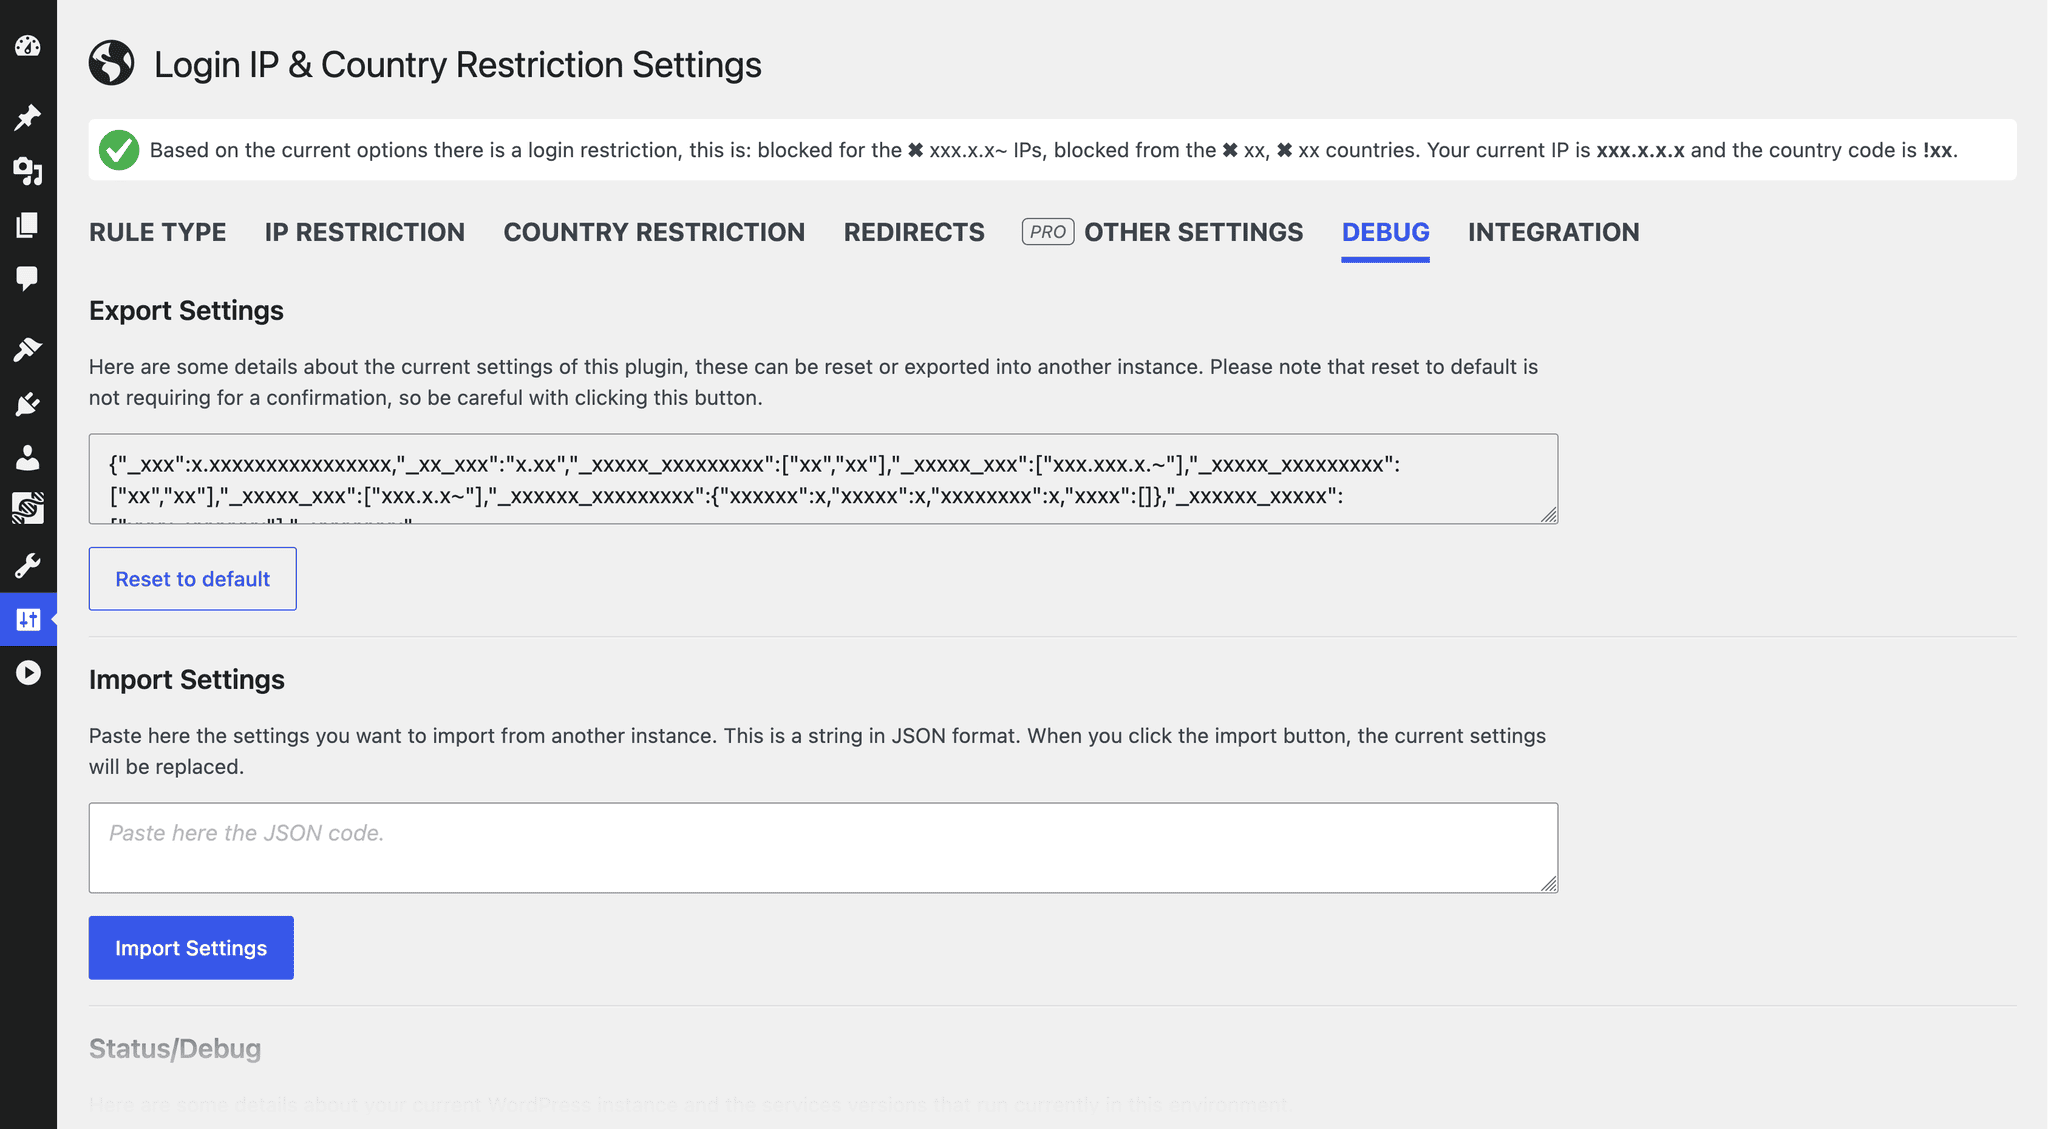The image size is (2048, 1129).
Task: Open the Tools wrench icon
Action: tap(28, 566)
